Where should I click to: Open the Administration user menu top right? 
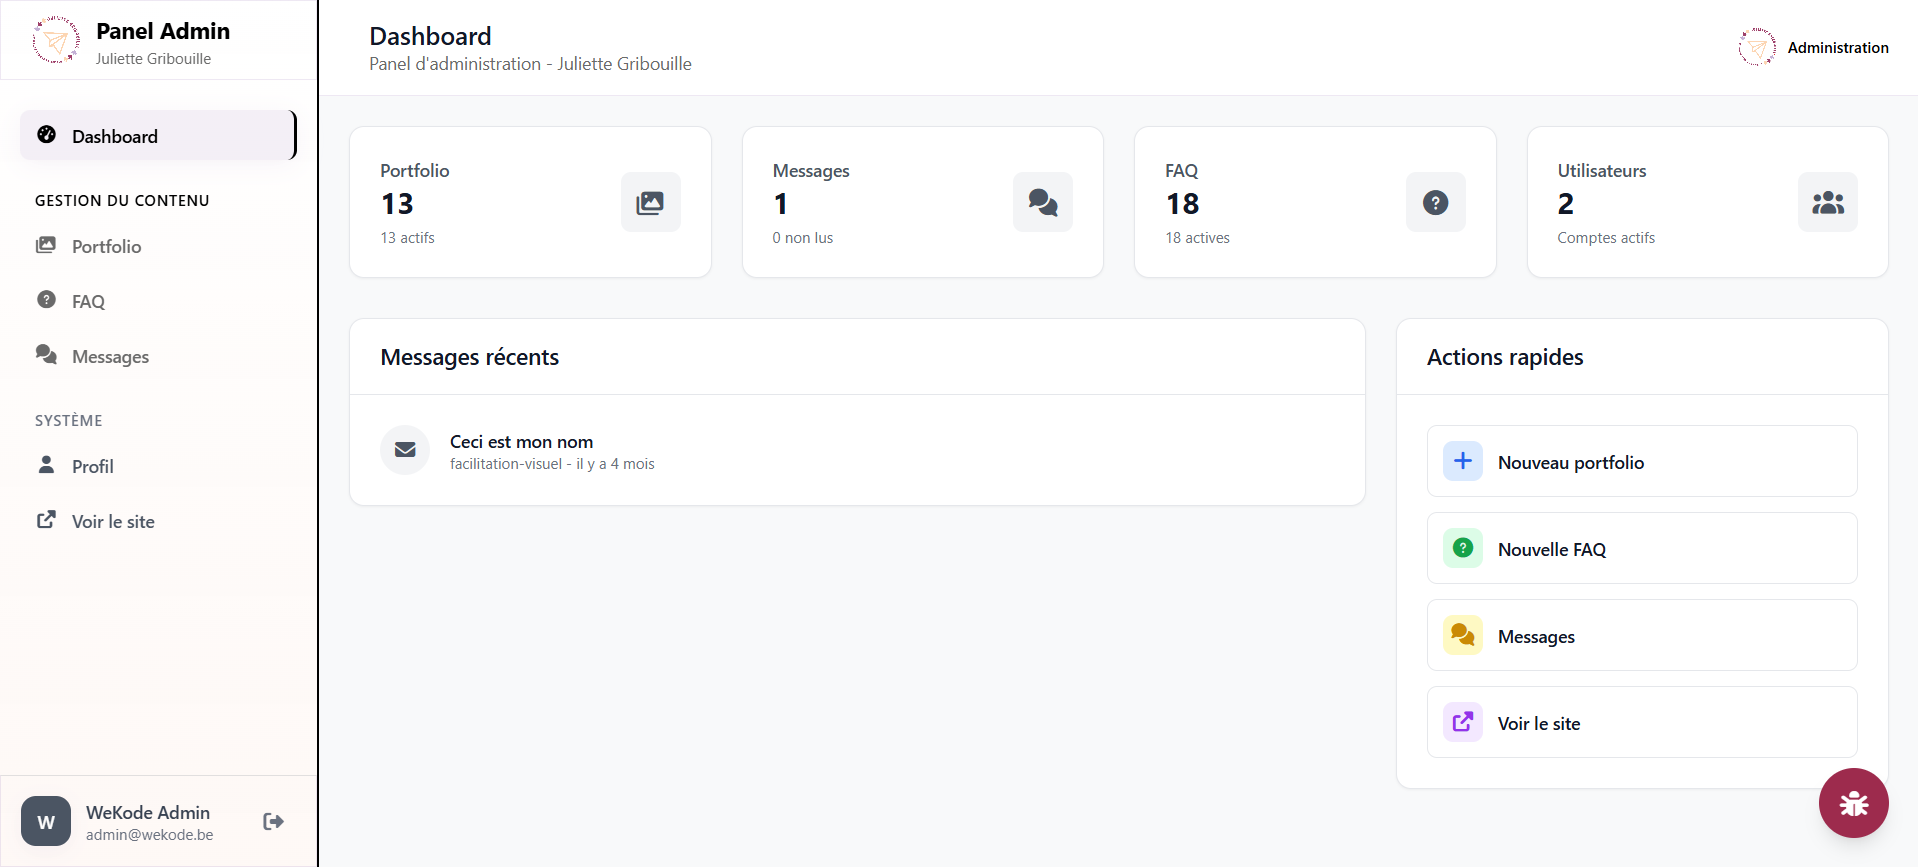coord(1814,47)
